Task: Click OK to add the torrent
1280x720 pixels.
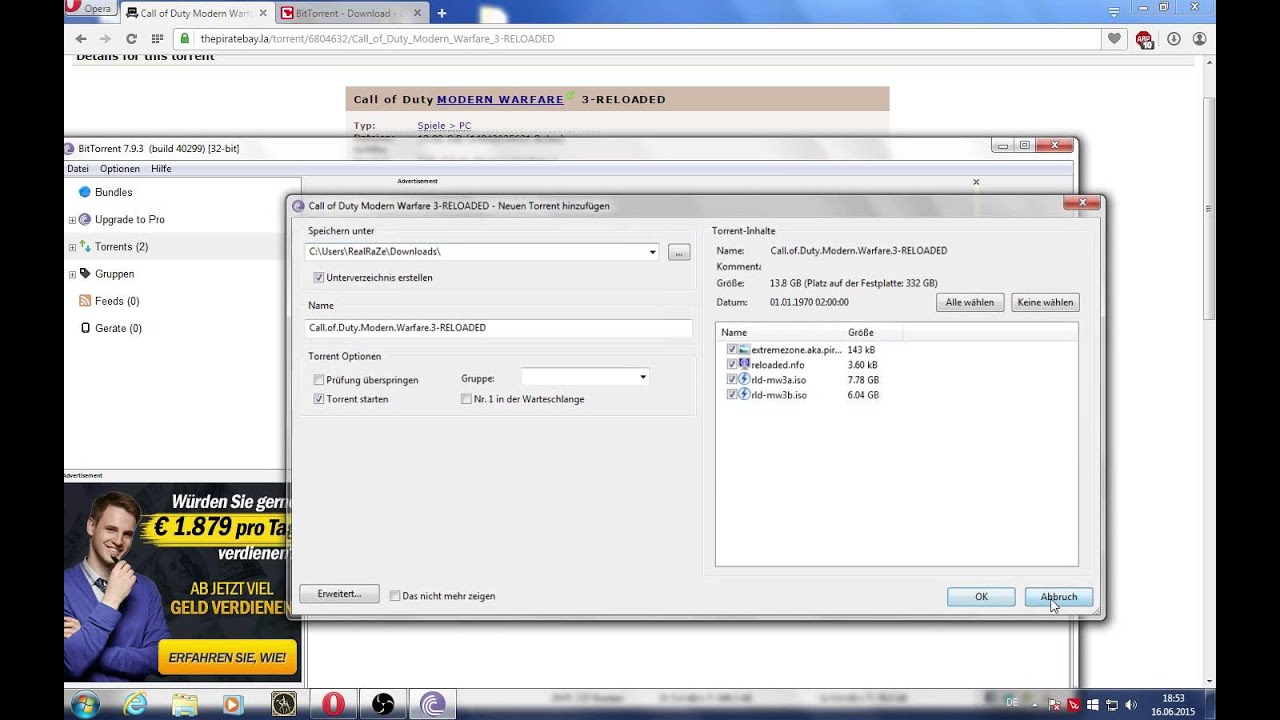Action: tap(981, 597)
